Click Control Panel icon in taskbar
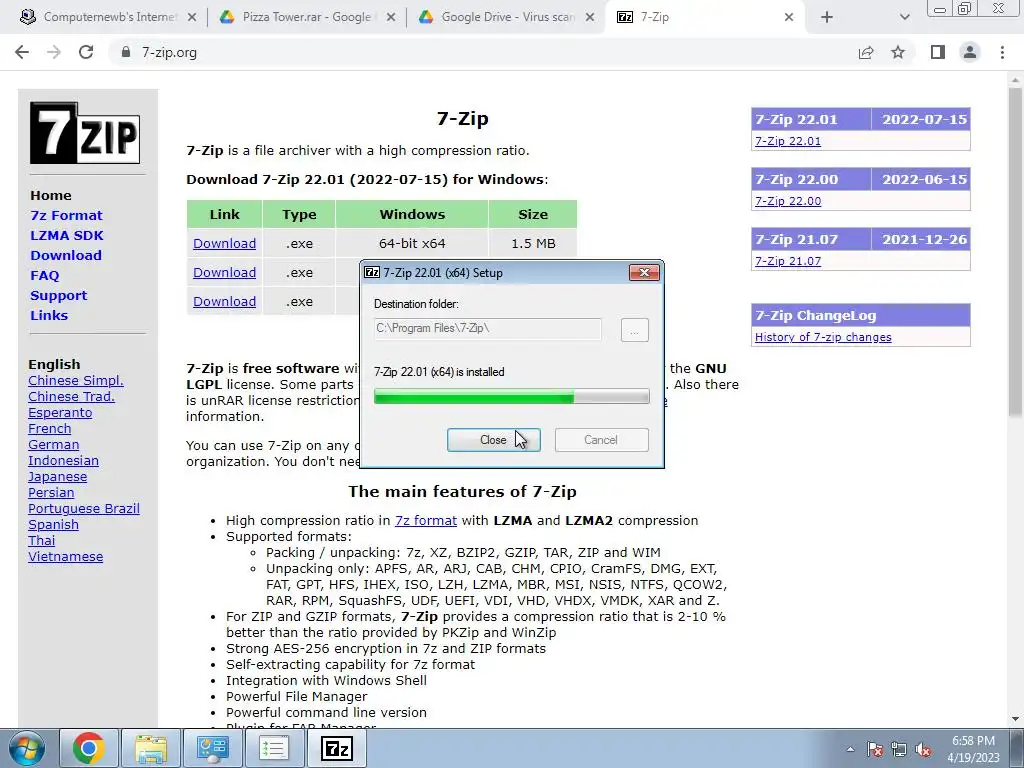Screen dimensions: 1024x768 (212, 748)
